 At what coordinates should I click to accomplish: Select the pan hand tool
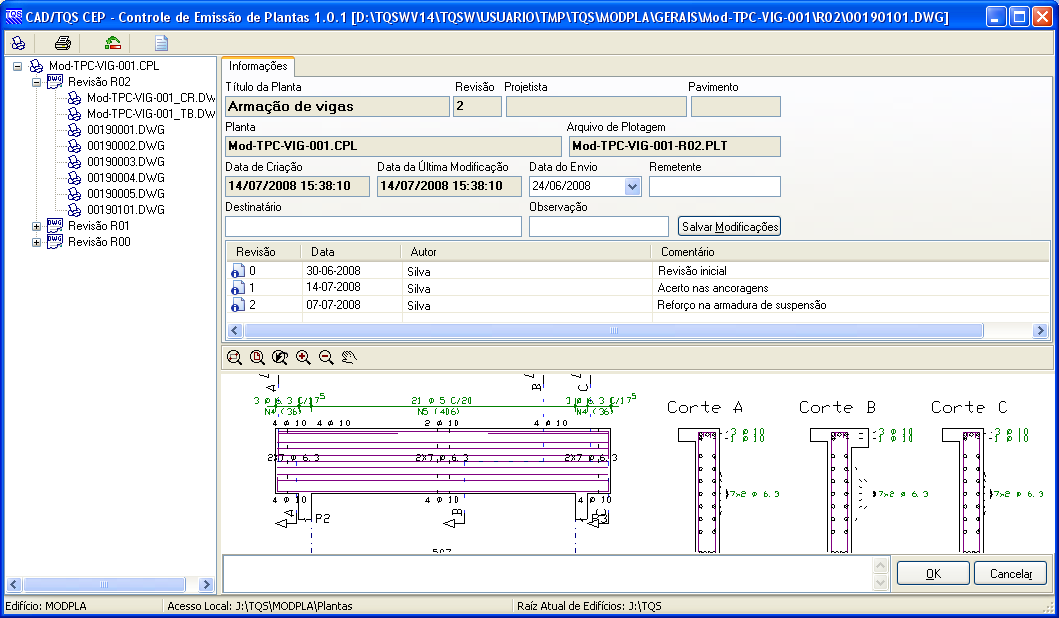[x=349, y=357]
